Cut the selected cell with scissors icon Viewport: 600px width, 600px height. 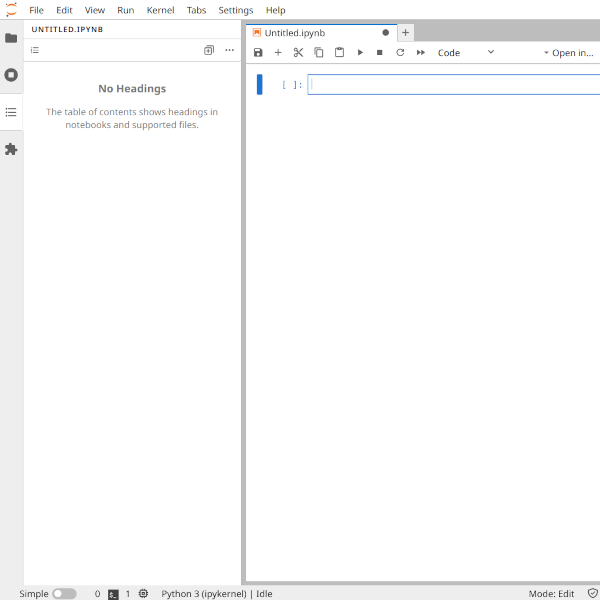(x=298, y=52)
